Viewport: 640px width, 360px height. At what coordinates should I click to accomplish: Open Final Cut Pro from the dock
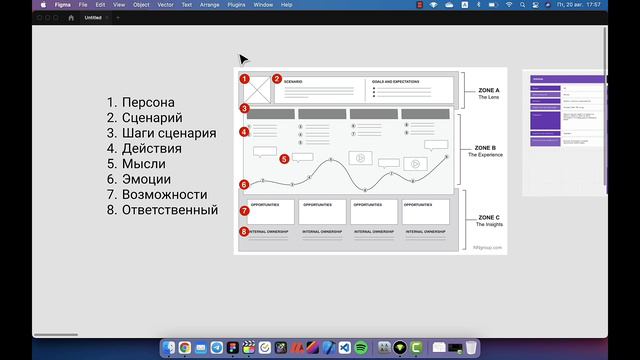249,347
